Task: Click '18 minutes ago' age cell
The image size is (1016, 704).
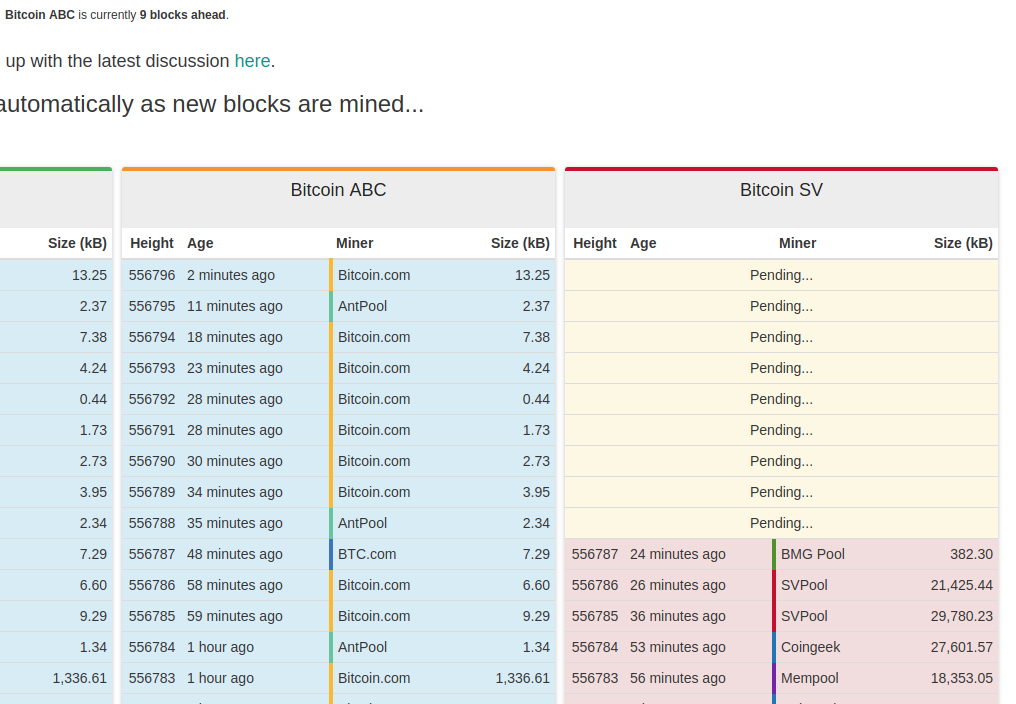Action: (x=235, y=337)
